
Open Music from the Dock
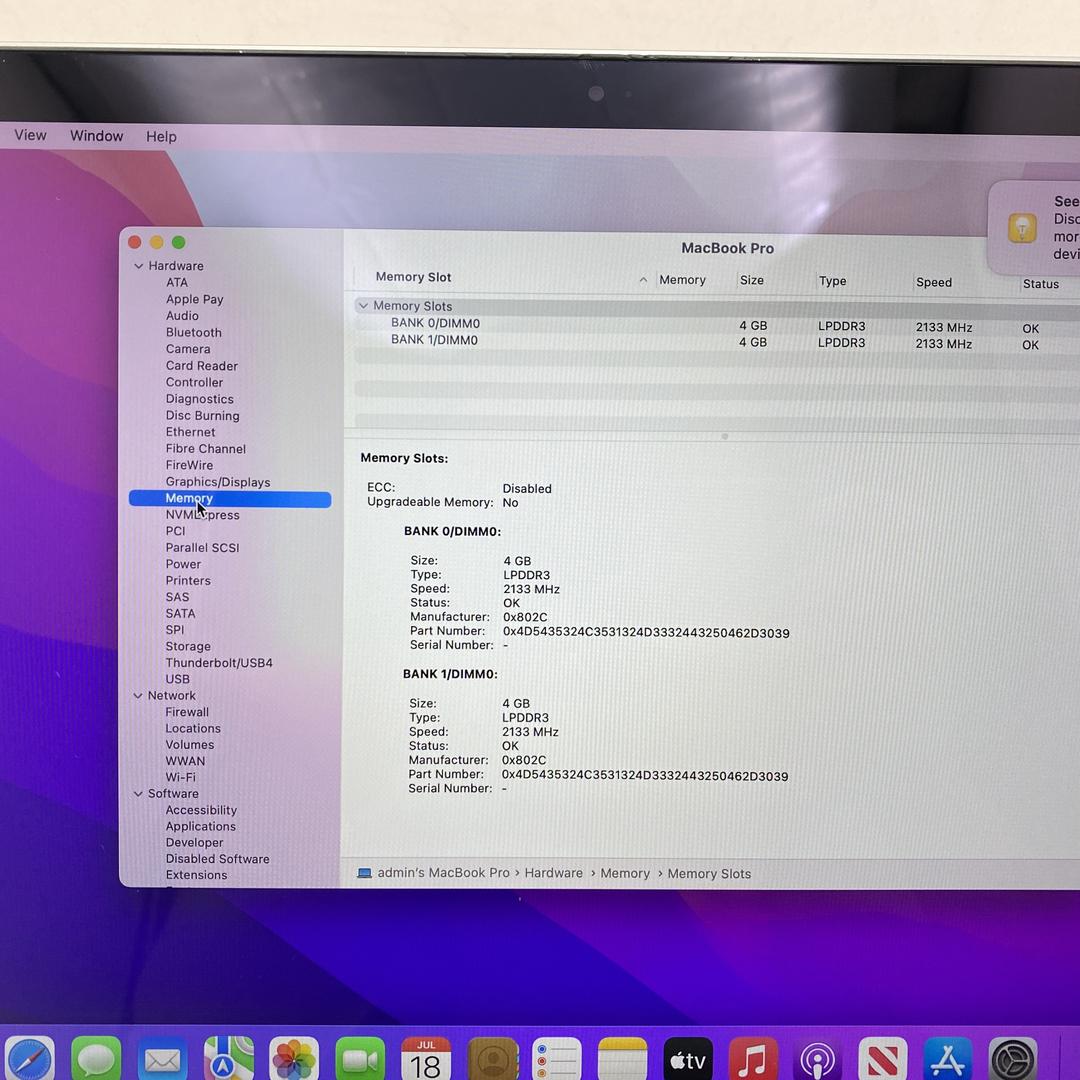pyautogui.click(x=753, y=1059)
